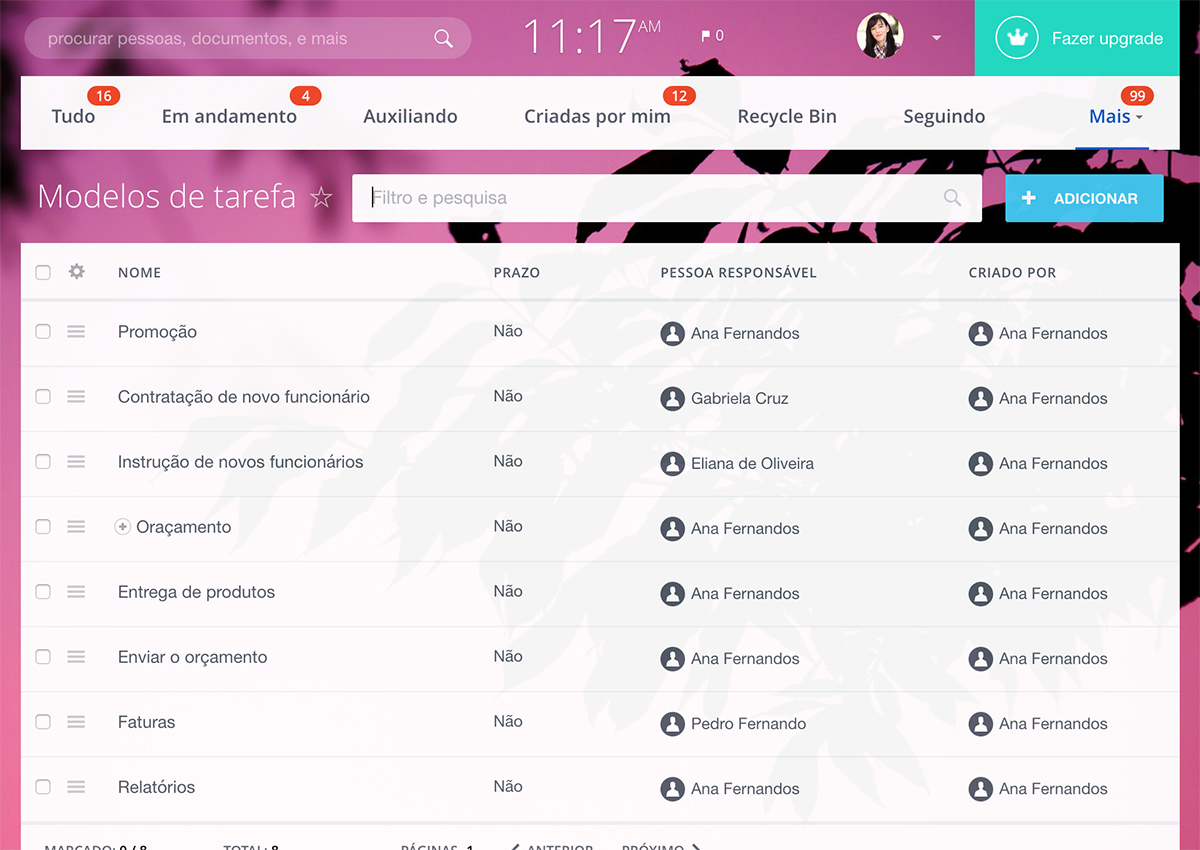The image size is (1200, 850).
Task: Toggle the select-all checkbox in the table header
Action: [43, 272]
